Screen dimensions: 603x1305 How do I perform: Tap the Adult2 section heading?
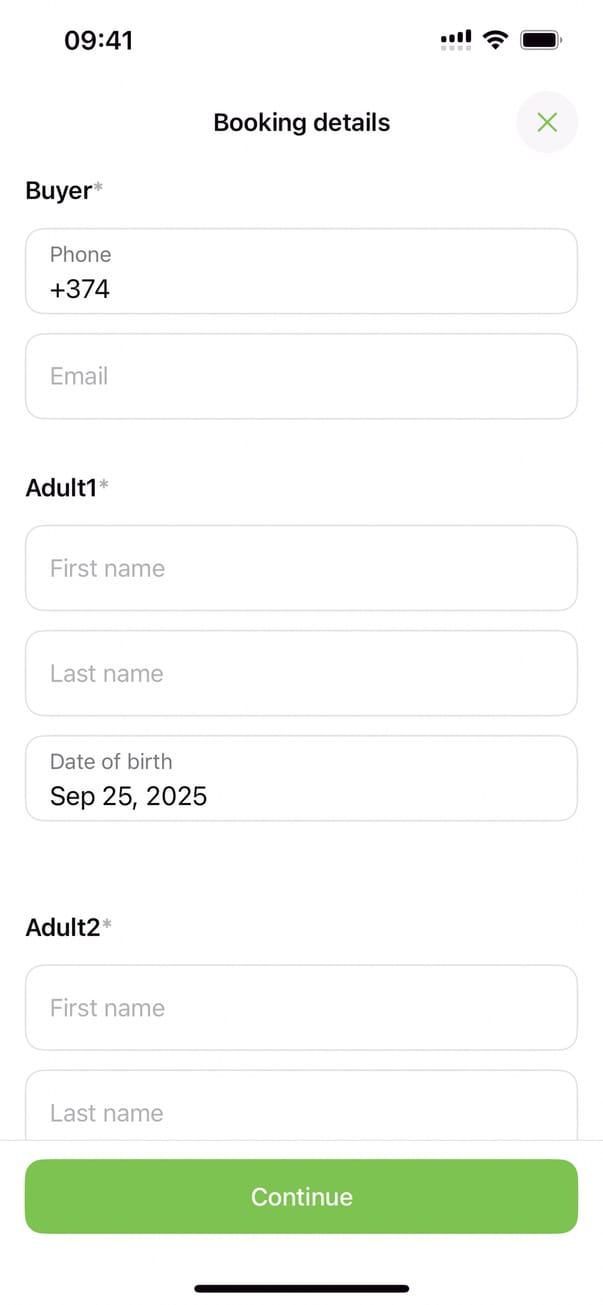tap(64, 928)
